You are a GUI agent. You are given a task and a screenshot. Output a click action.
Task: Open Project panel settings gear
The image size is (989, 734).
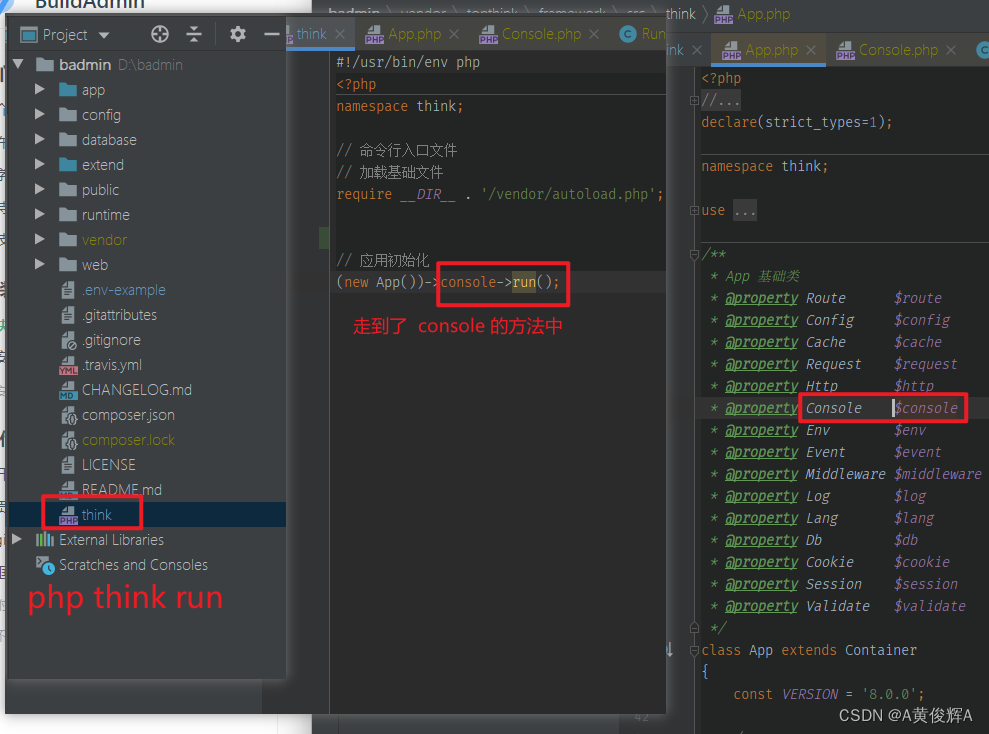[x=237, y=34]
